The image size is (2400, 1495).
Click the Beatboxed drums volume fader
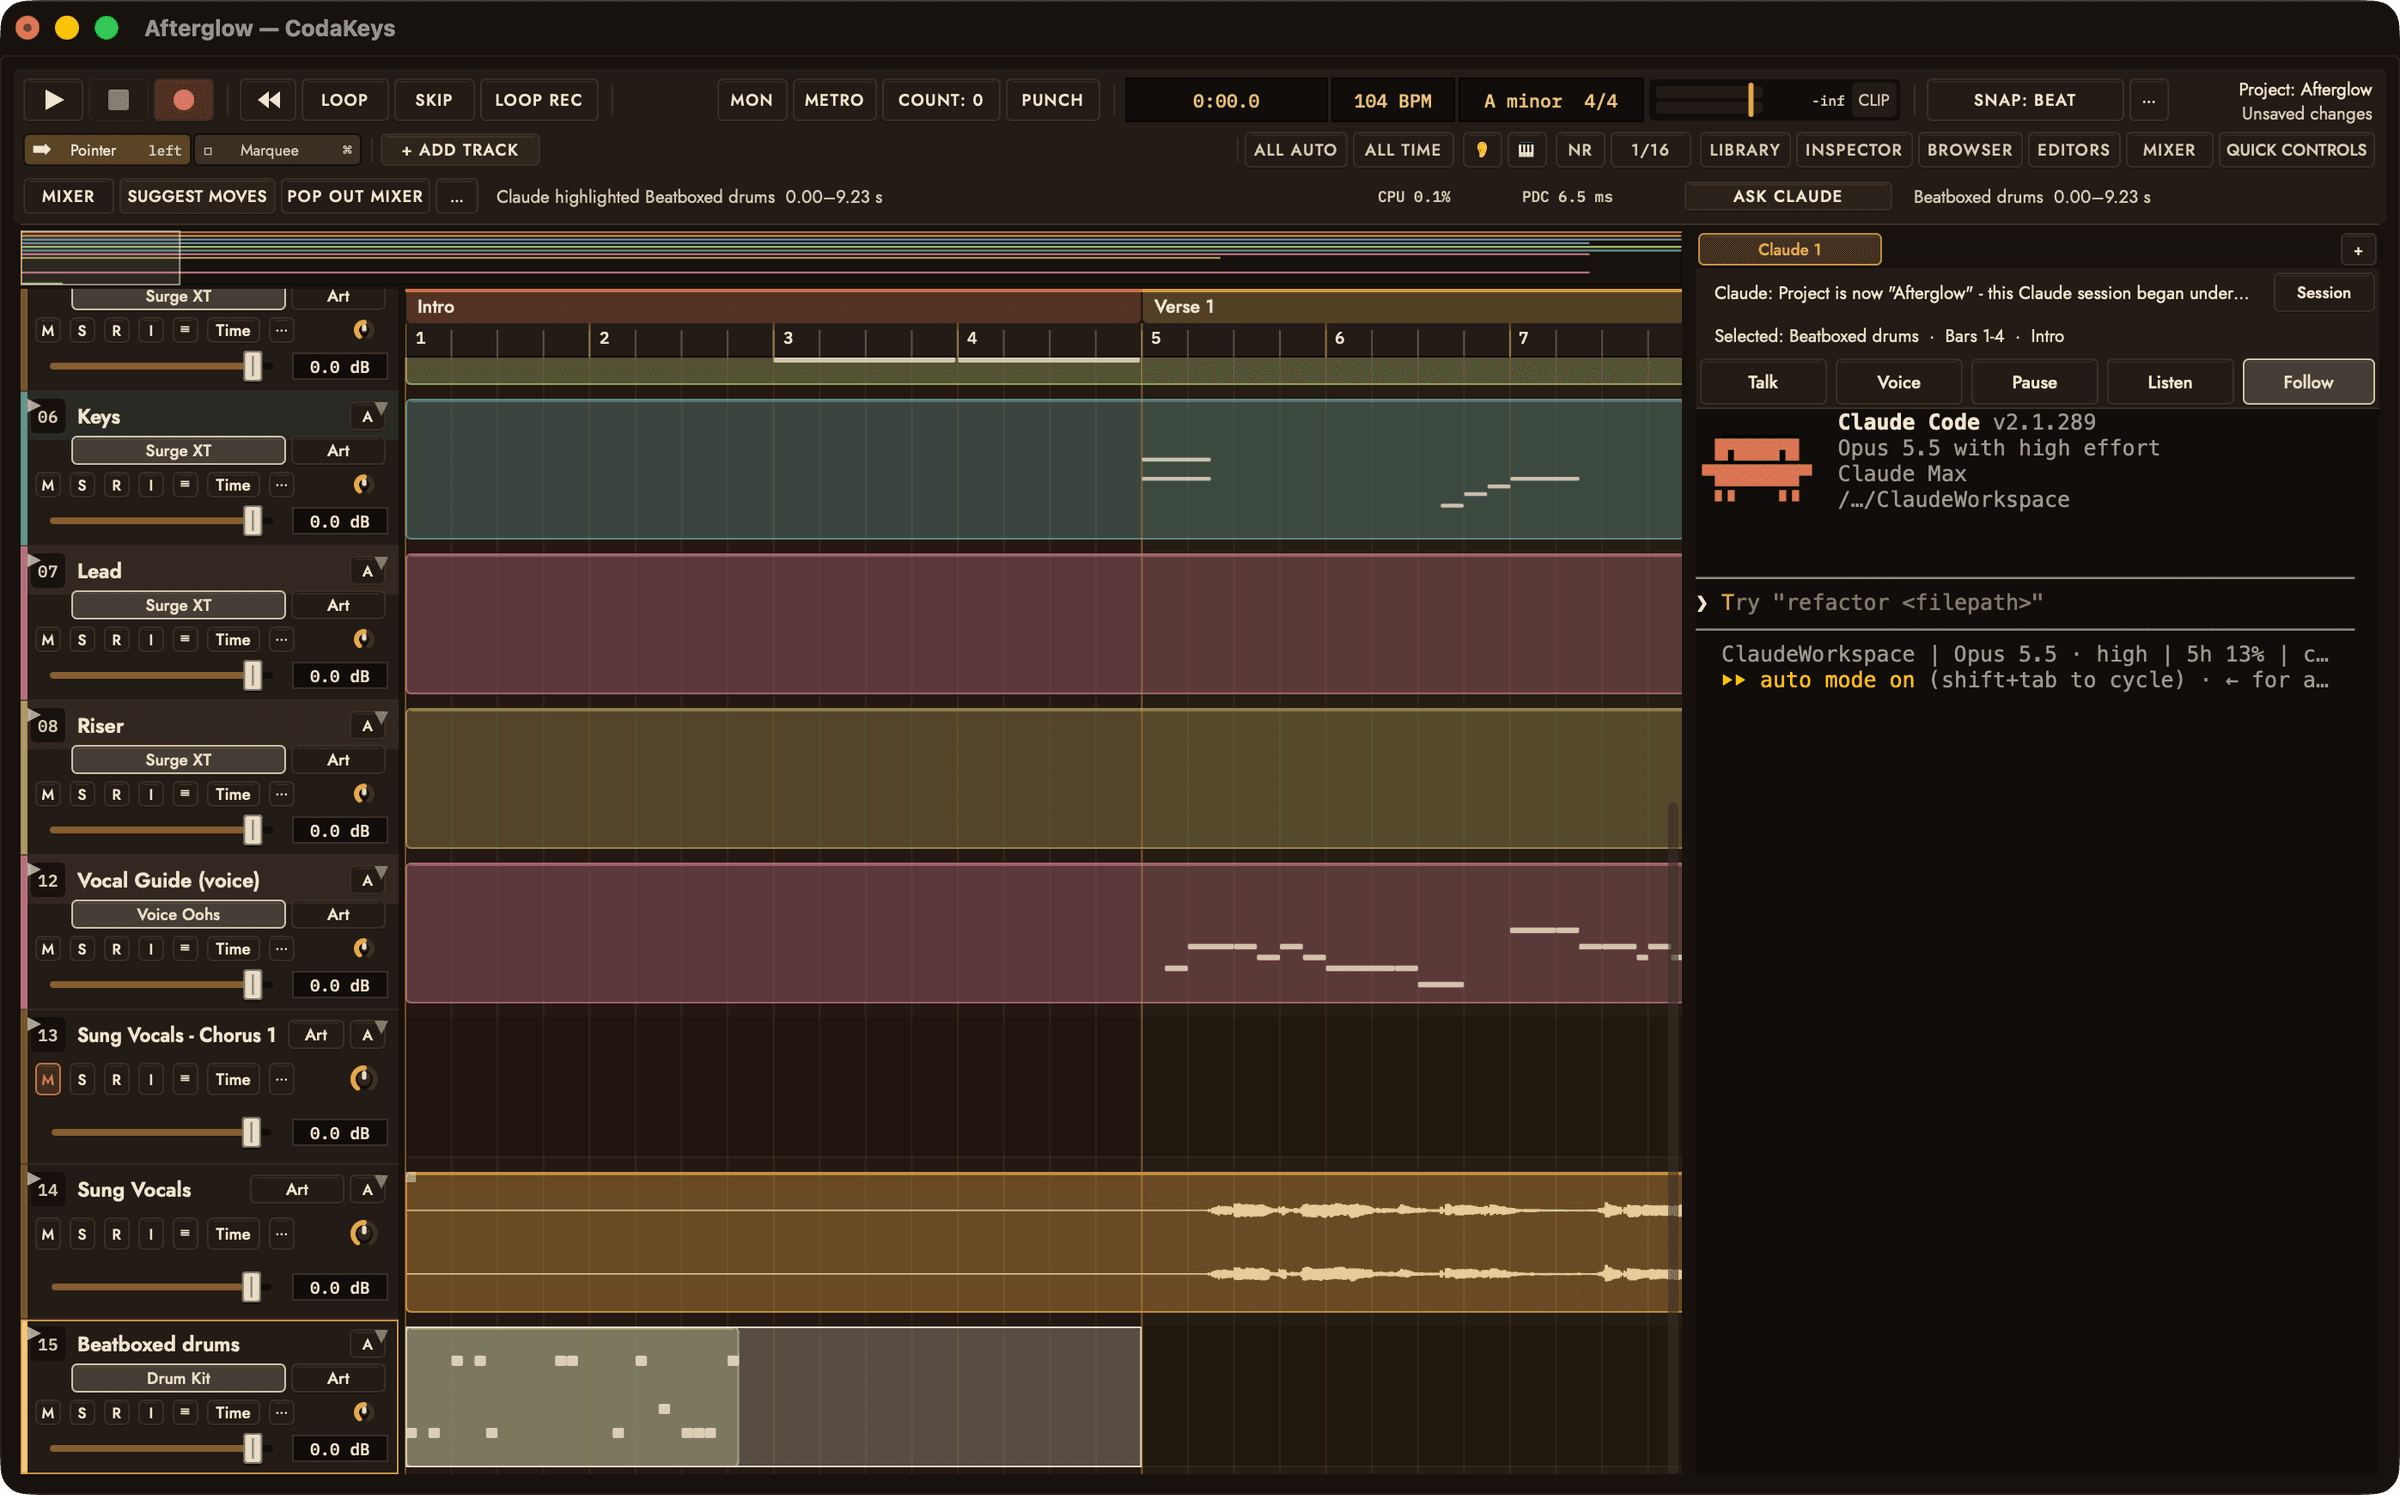click(252, 1448)
